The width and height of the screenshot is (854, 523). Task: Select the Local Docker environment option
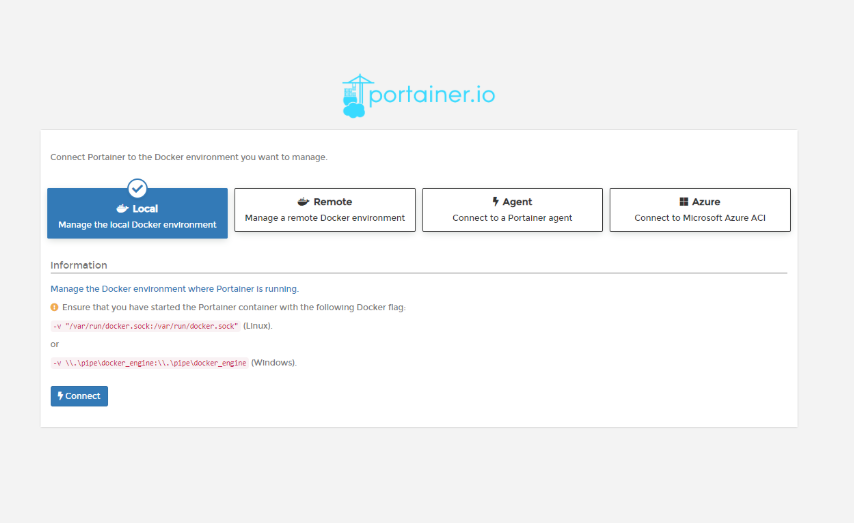[x=137, y=213]
